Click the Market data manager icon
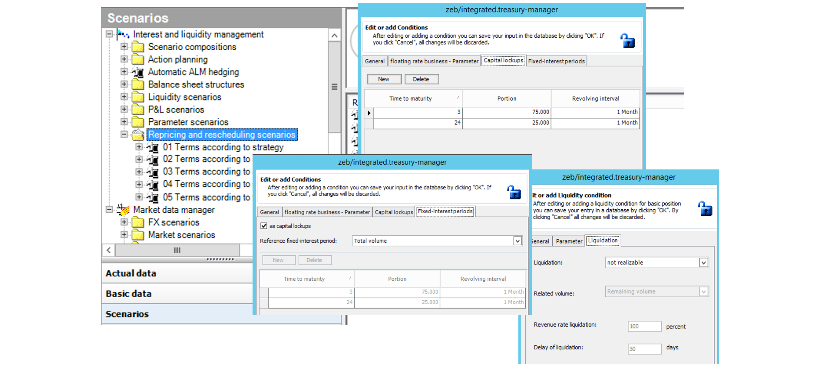825x365 pixels. [123, 210]
